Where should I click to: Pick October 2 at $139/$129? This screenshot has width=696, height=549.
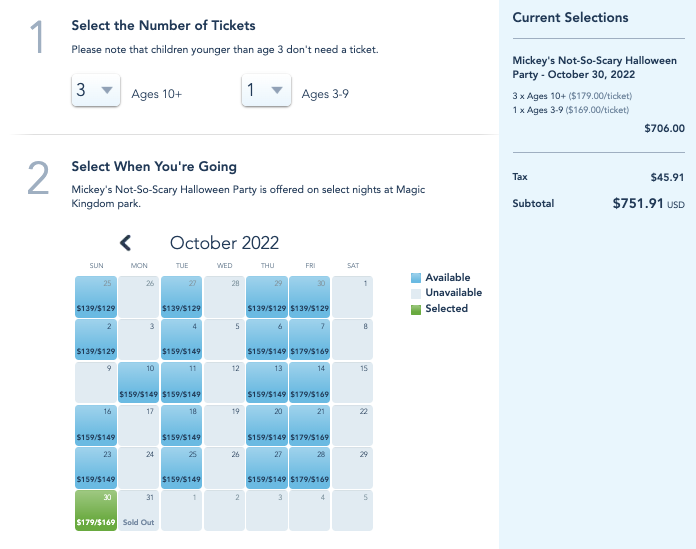point(96,339)
